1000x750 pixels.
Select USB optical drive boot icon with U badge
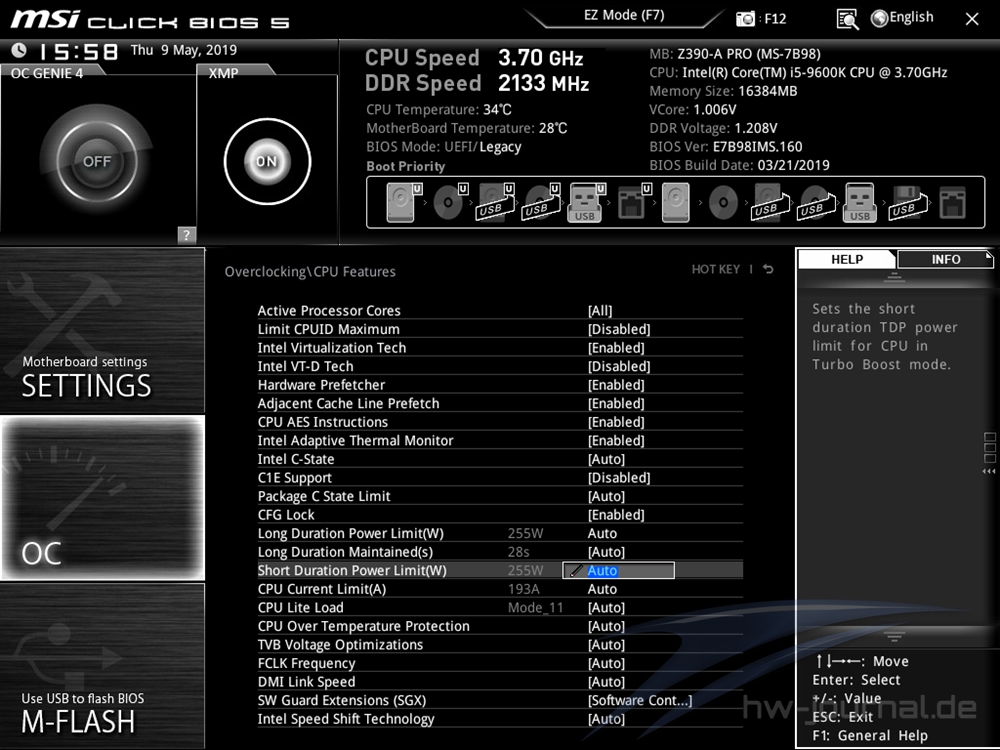point(541,203)
